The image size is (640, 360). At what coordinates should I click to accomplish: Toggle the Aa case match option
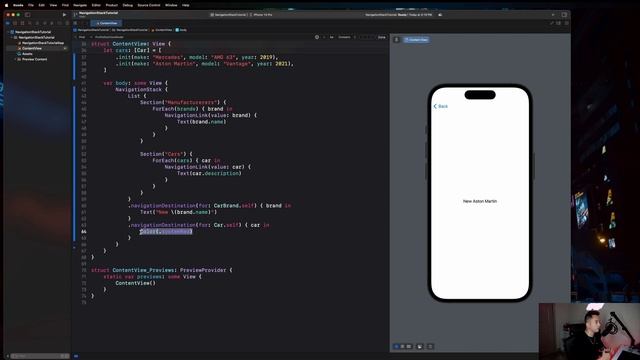[331, 37]
